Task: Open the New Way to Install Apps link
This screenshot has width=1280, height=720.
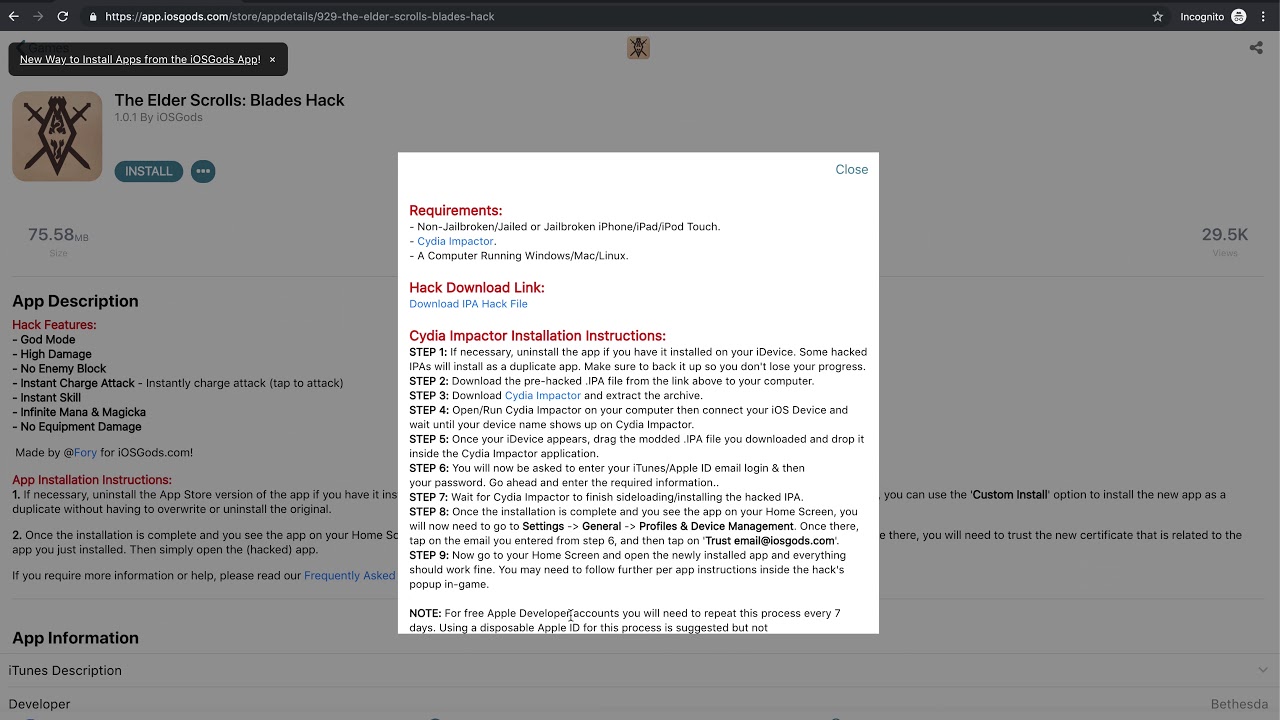Action: [x=140, y=59]
